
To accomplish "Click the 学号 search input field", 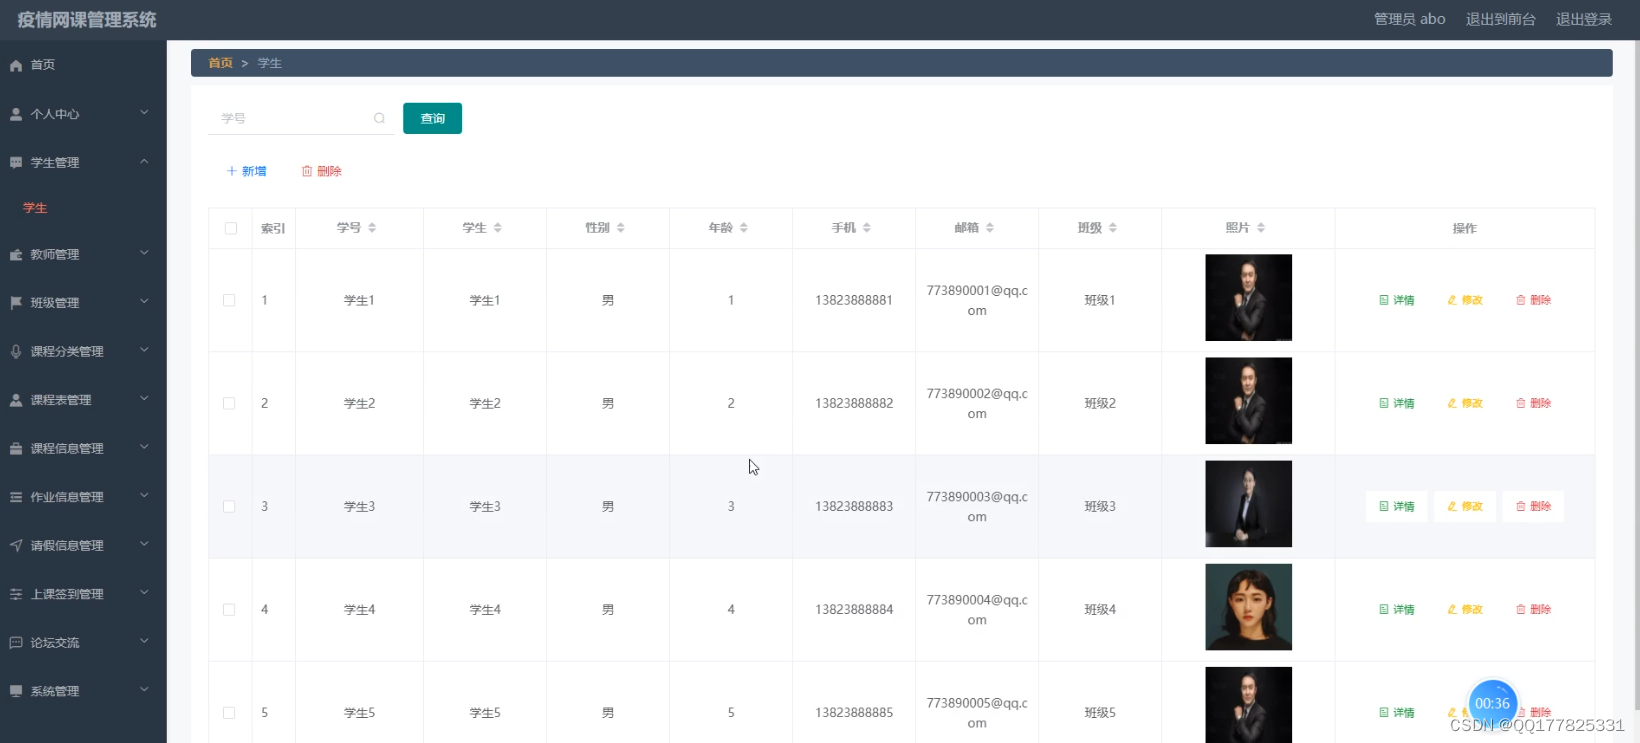I will [x=300, y=118].
